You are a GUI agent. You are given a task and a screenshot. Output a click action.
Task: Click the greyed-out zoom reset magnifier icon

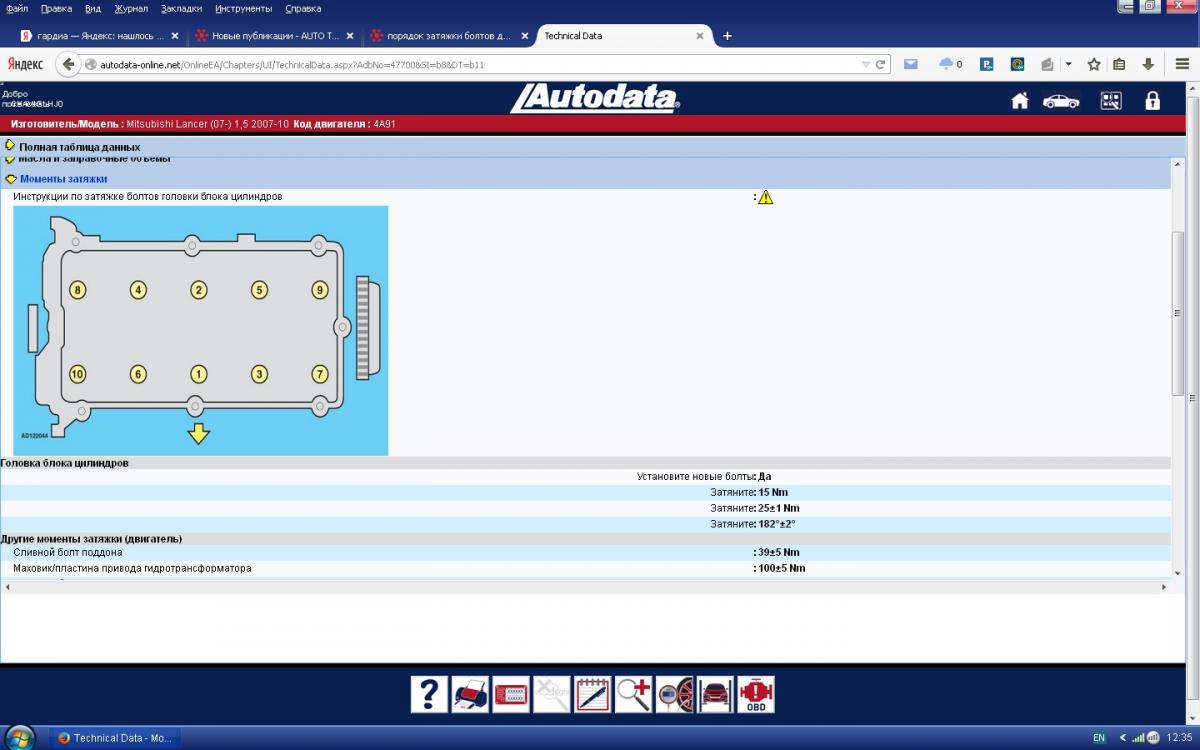click(552, 694)
